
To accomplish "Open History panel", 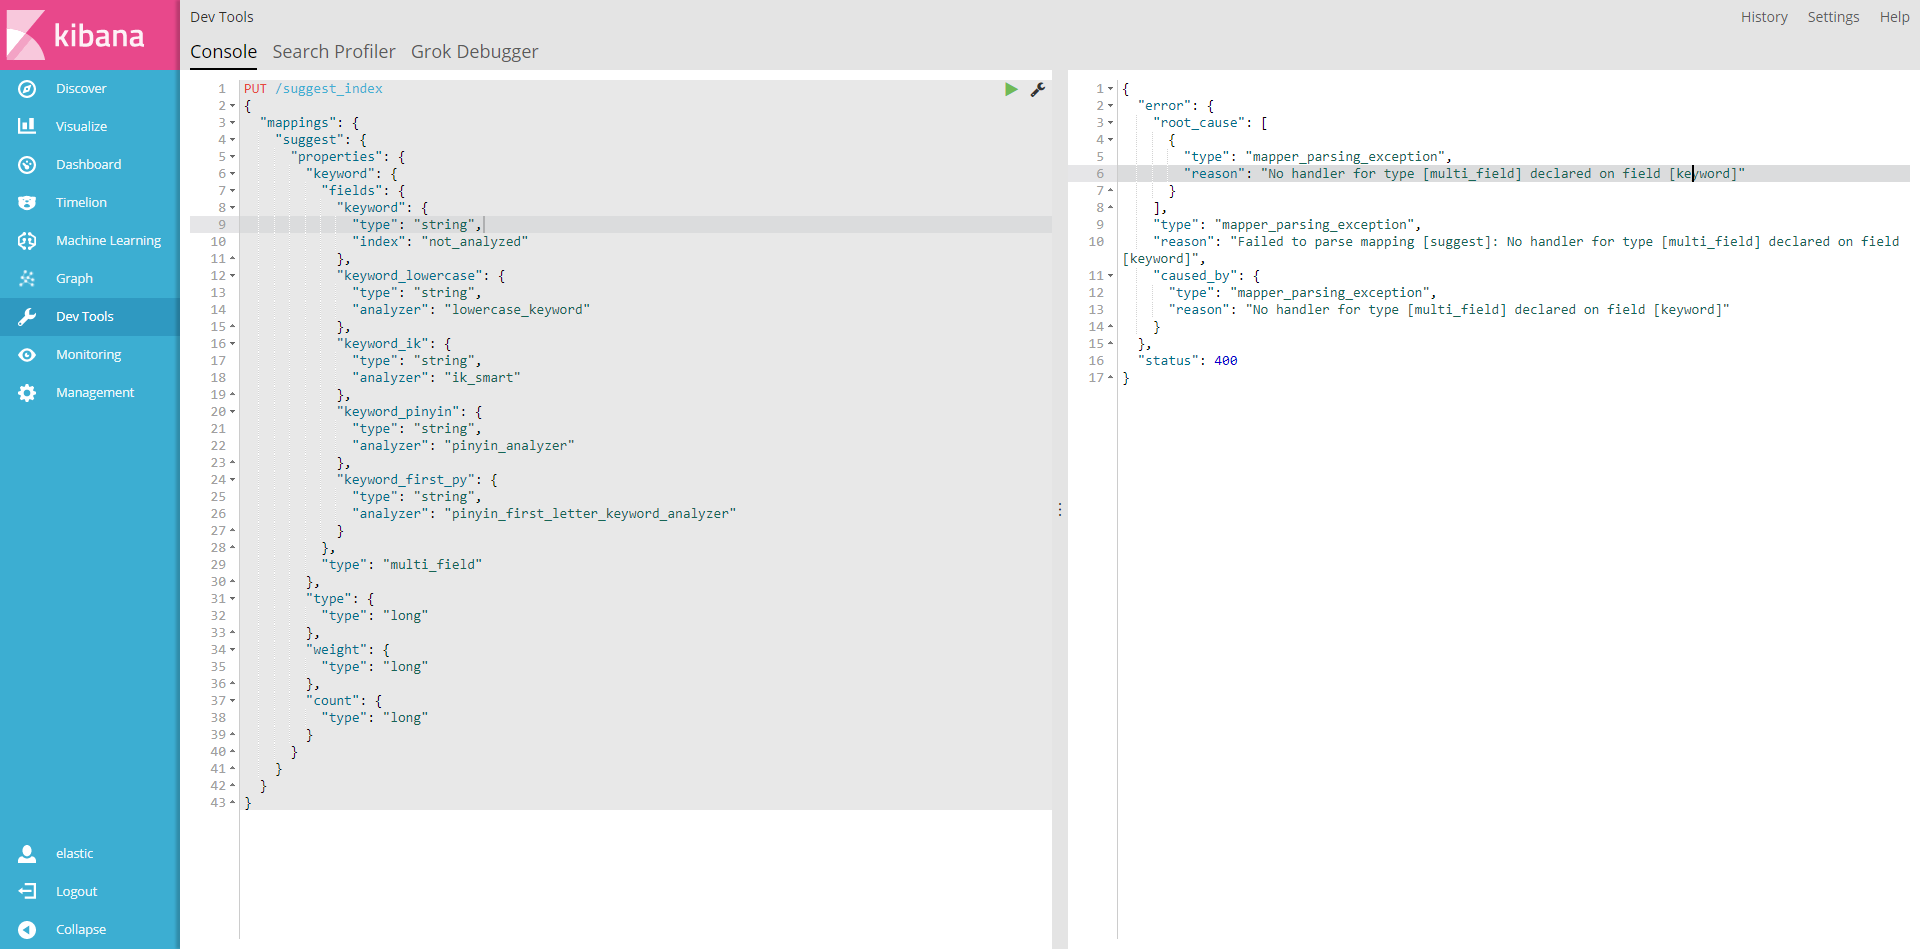I will point(1764,17).
